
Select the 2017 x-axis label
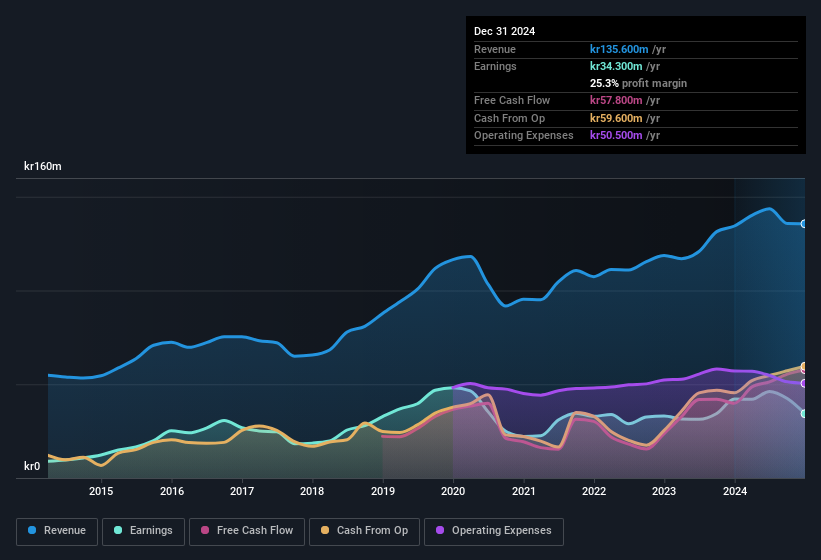(242, 491)
